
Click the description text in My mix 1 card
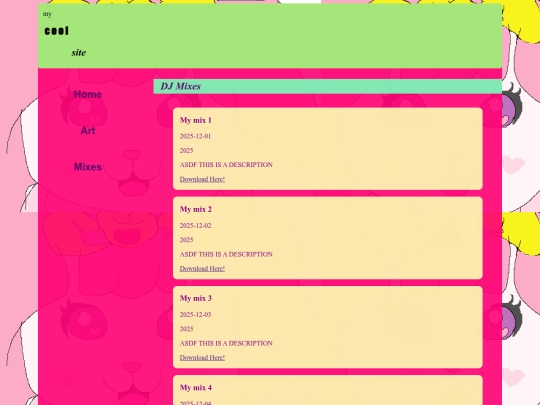(226, 165)
